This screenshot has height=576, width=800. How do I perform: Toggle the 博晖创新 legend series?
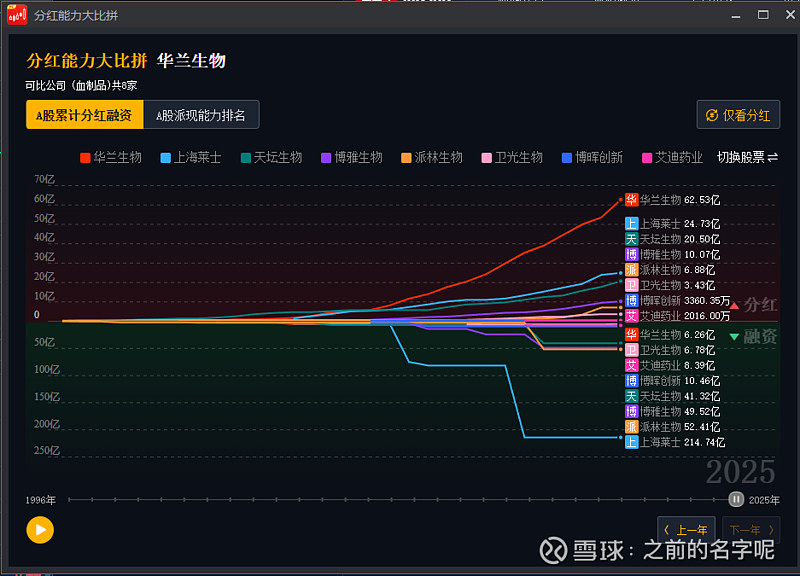pyautogui.click(x=592, y=158)
